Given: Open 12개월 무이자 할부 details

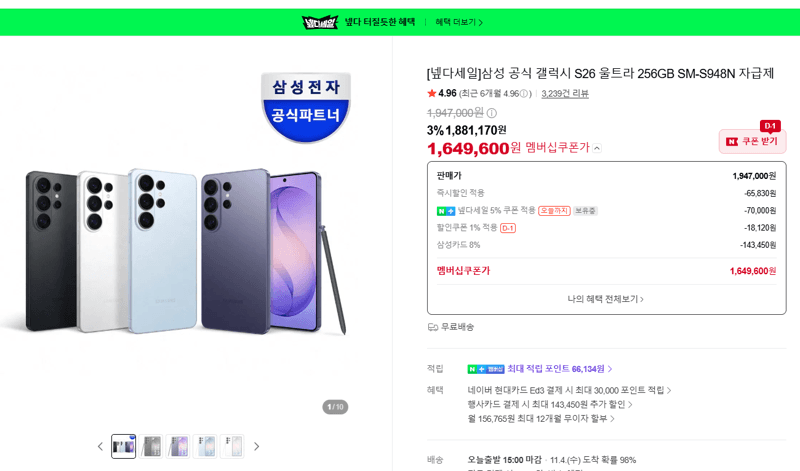Looking at the screenshot, I should [541, 419].
